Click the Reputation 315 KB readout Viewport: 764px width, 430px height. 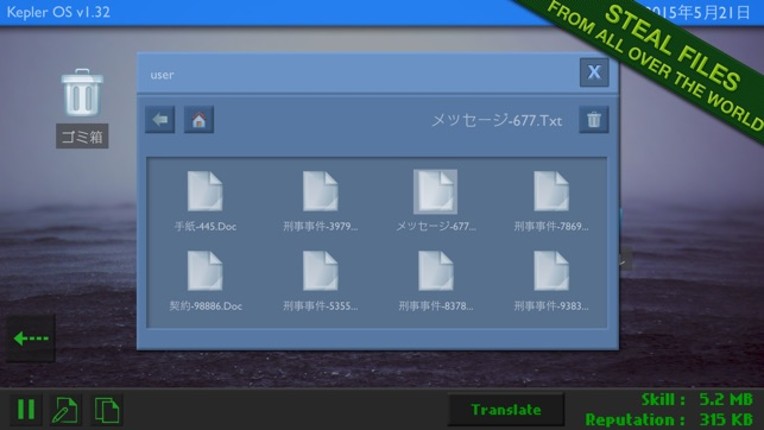coord(669,419)
